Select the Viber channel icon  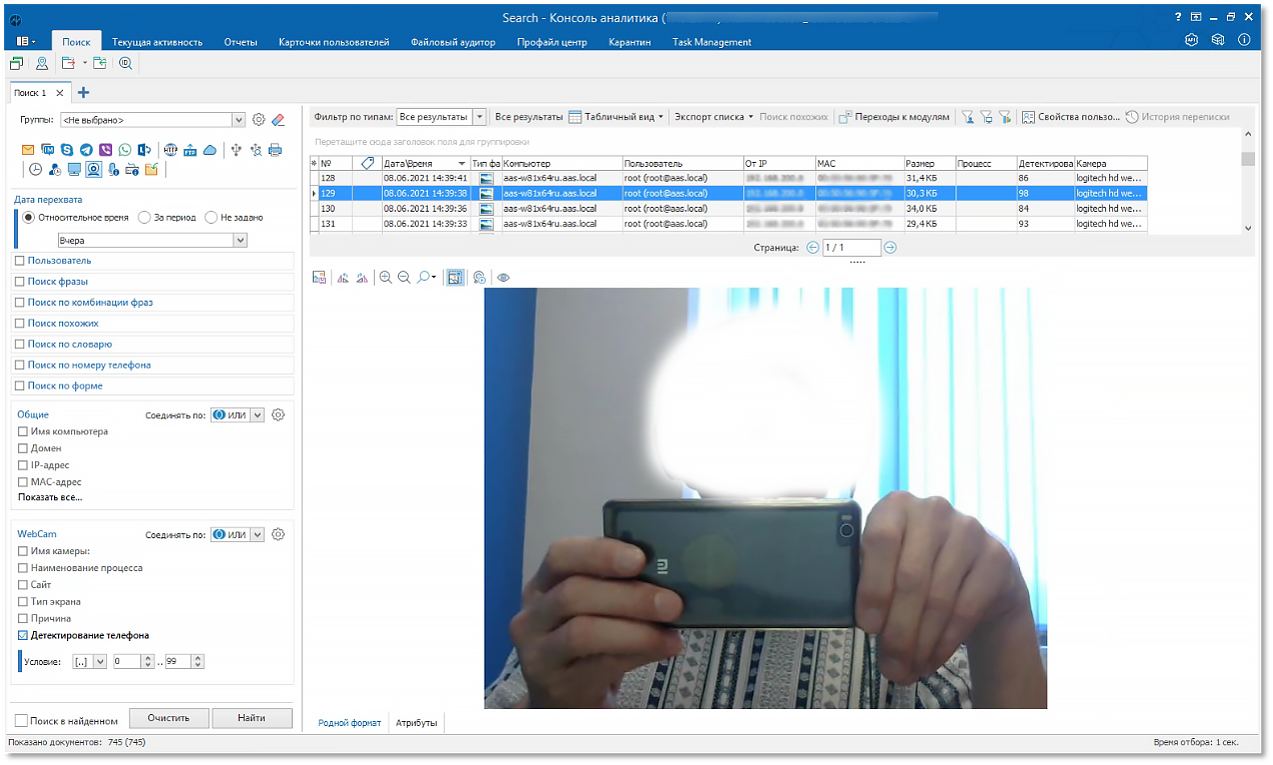click(x=106, y=150)
